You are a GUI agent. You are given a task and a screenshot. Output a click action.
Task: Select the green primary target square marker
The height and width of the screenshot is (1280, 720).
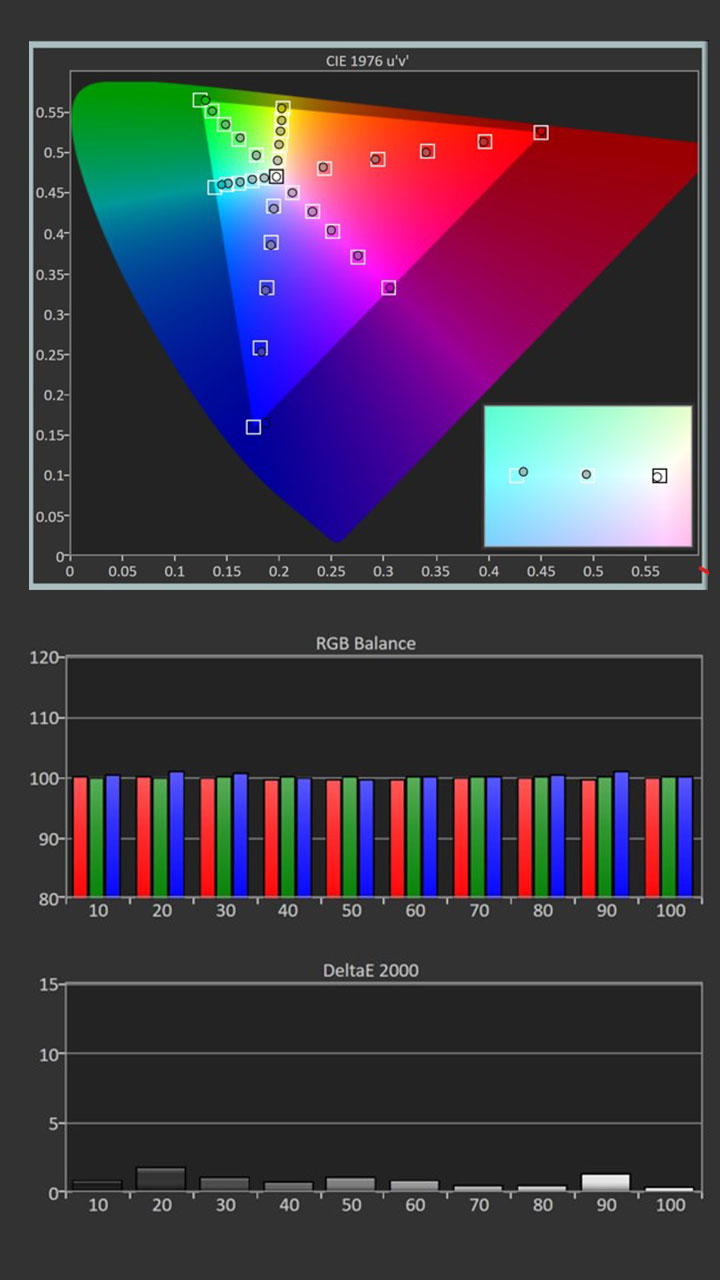[x=200, y=100]
